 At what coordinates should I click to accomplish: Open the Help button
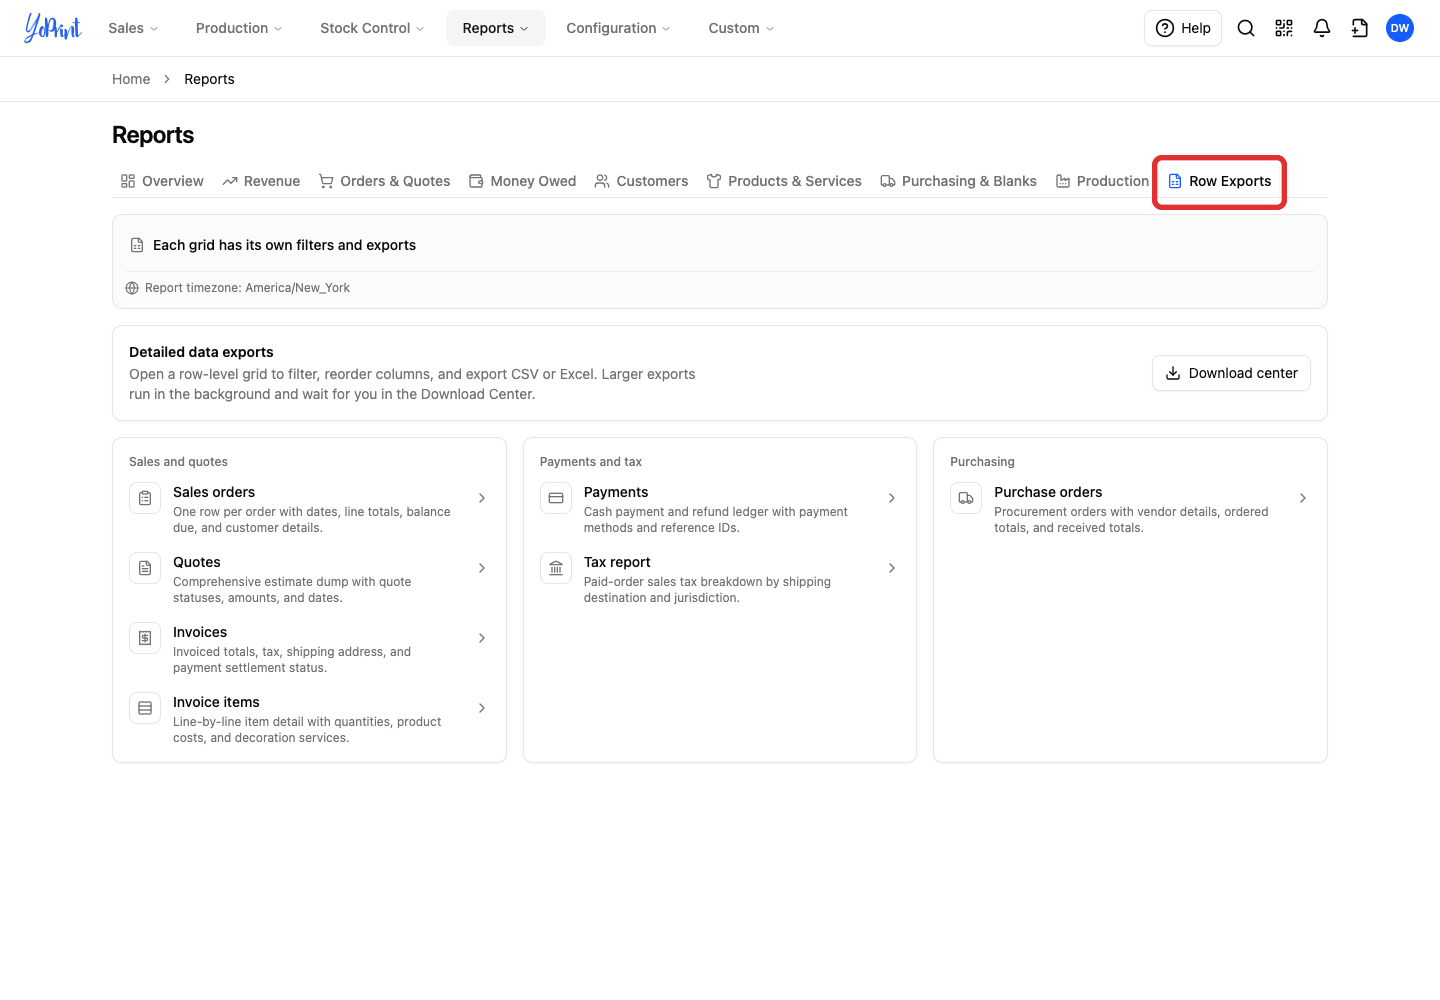pos(1183,28)
